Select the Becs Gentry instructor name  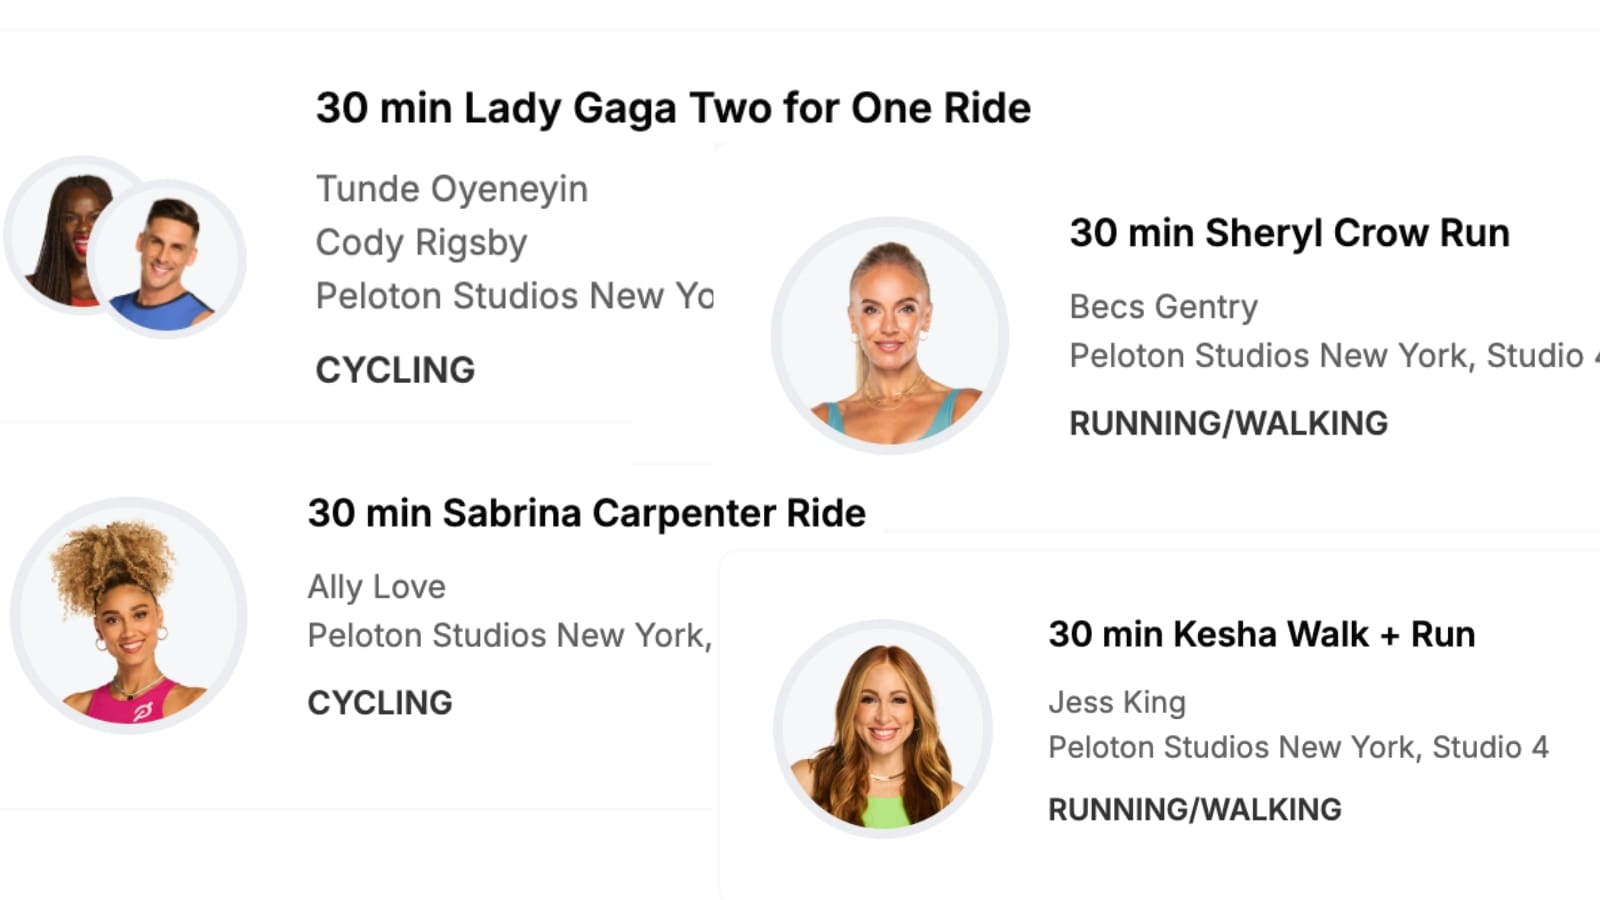1163,307
